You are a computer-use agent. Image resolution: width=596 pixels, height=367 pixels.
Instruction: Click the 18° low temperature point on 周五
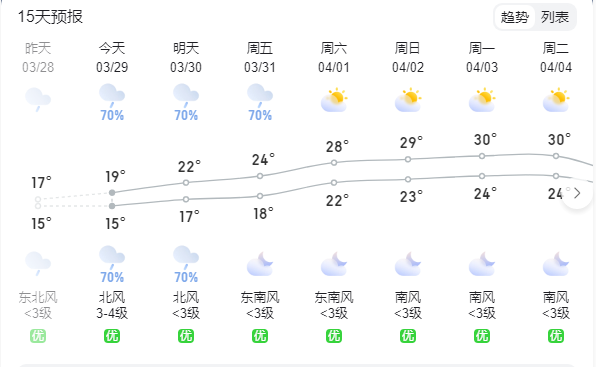pyautogui.click(x=260, y=196)
